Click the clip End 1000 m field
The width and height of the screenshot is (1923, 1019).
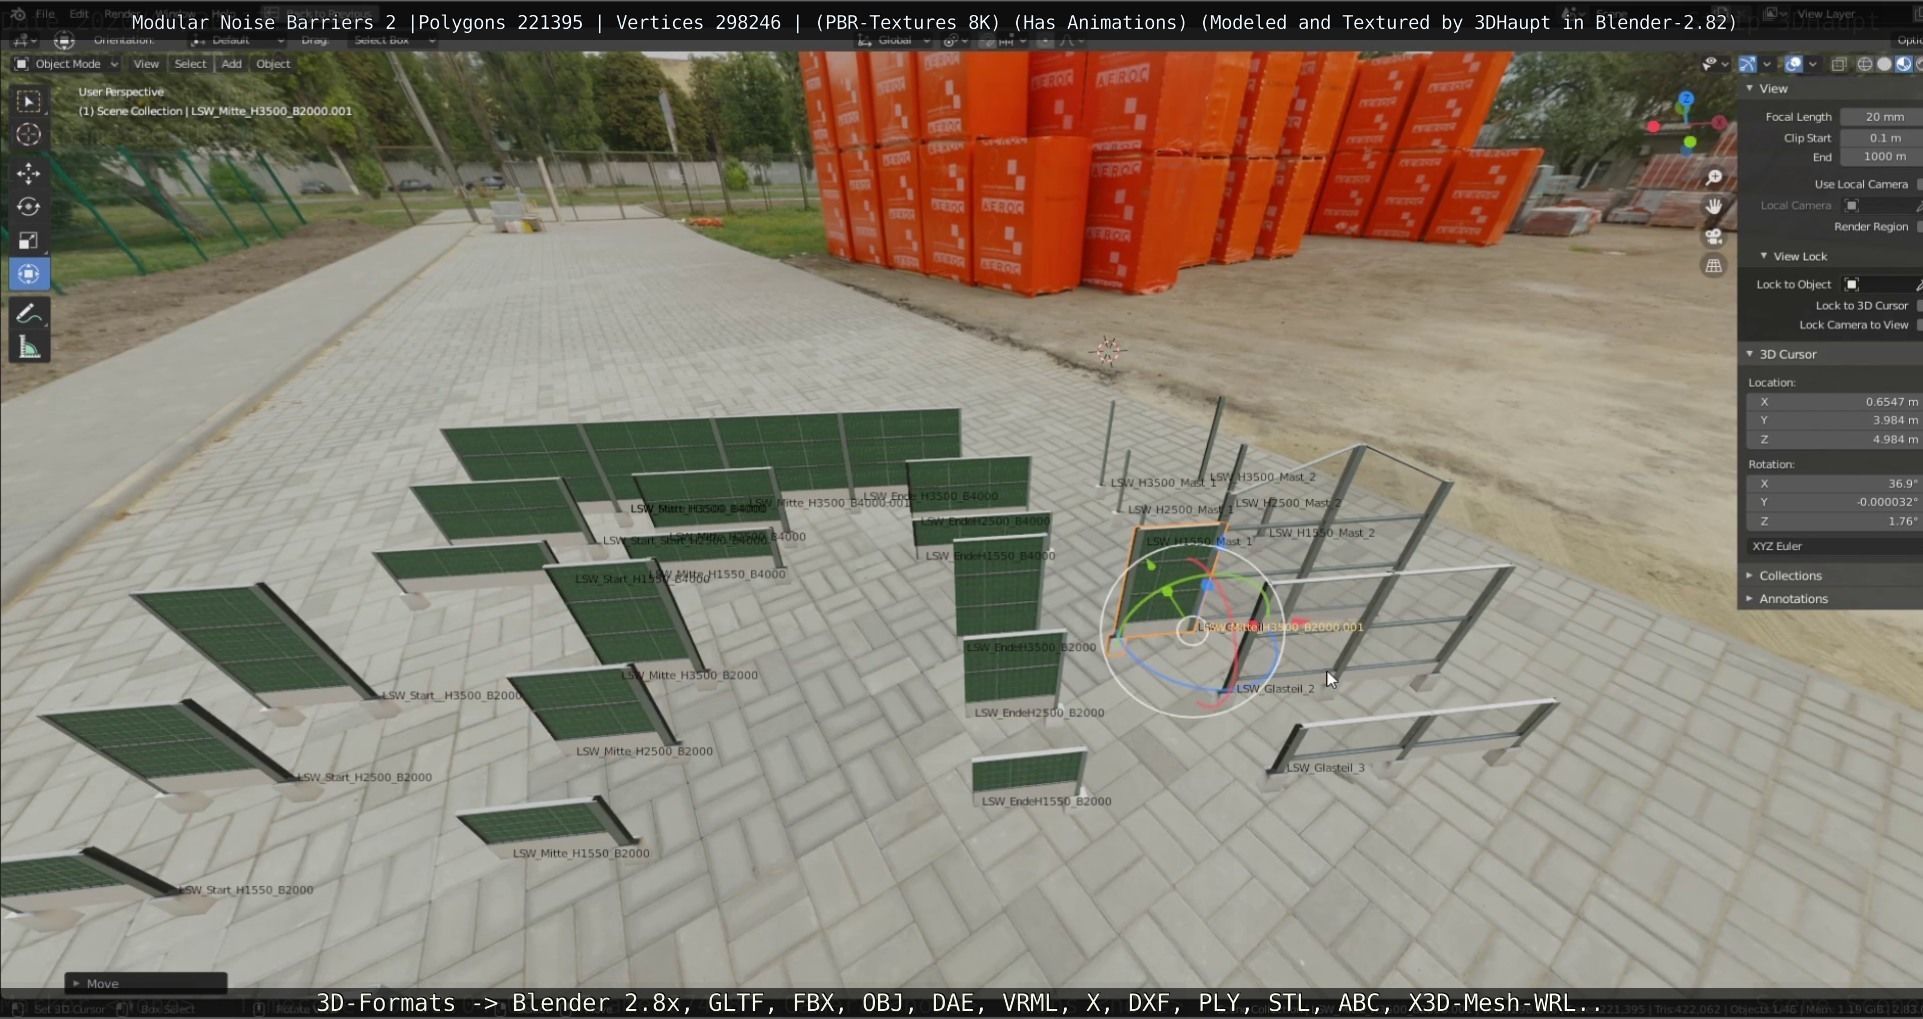[x=1881, y=157]
